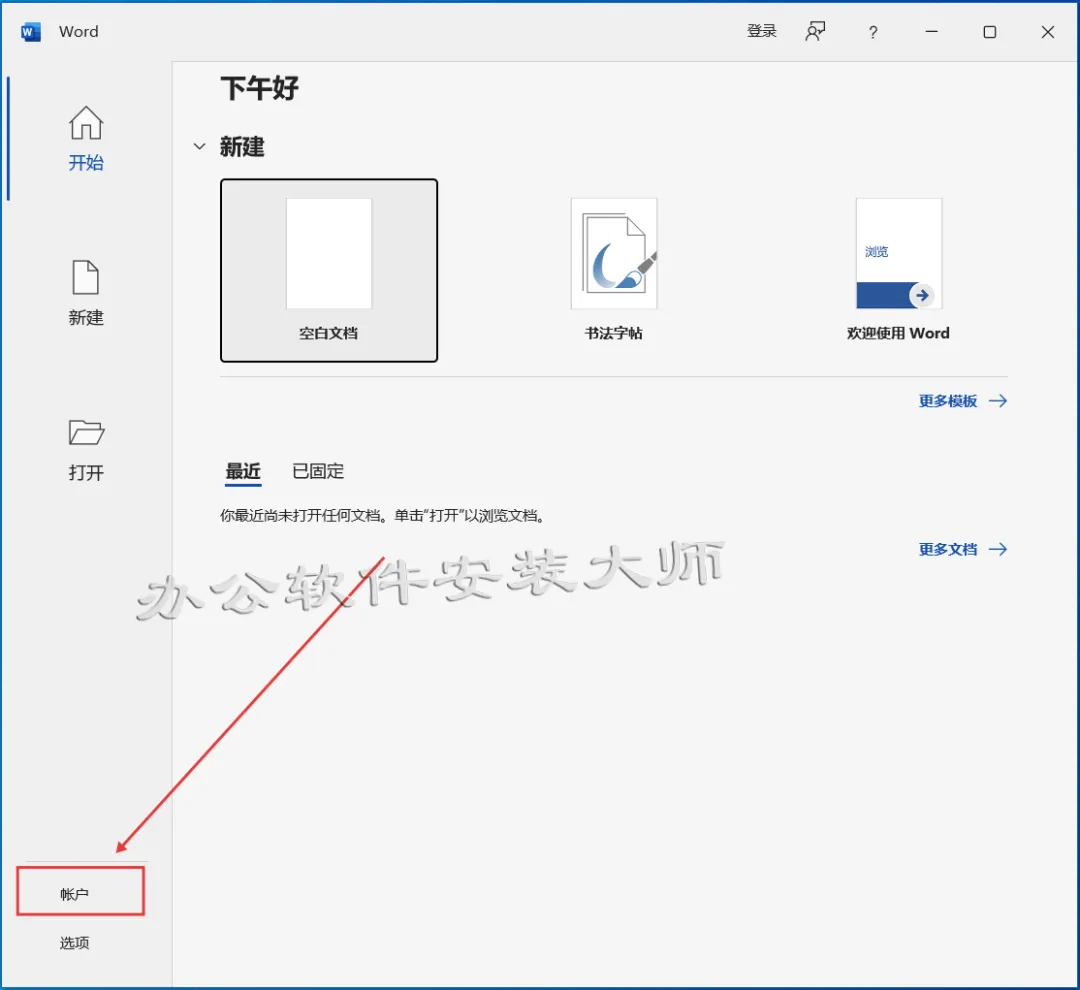Click the 你最近尚未打开任何文档 message text

(x=383, y=515)
